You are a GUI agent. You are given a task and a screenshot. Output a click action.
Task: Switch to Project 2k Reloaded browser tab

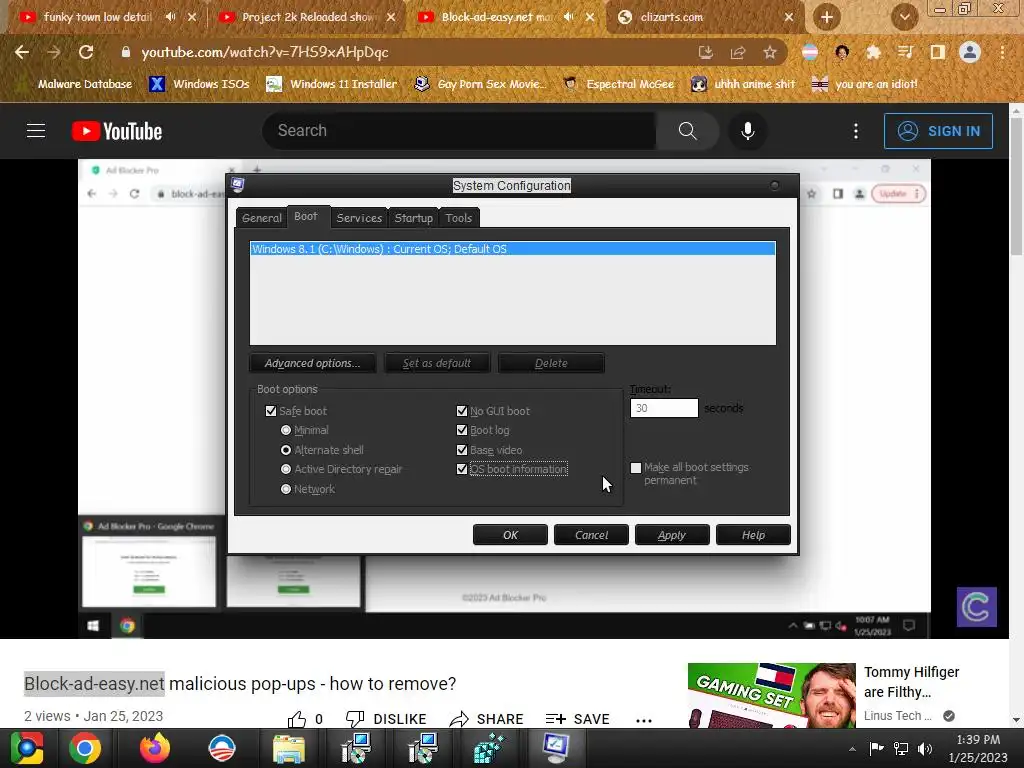[307, 17]
